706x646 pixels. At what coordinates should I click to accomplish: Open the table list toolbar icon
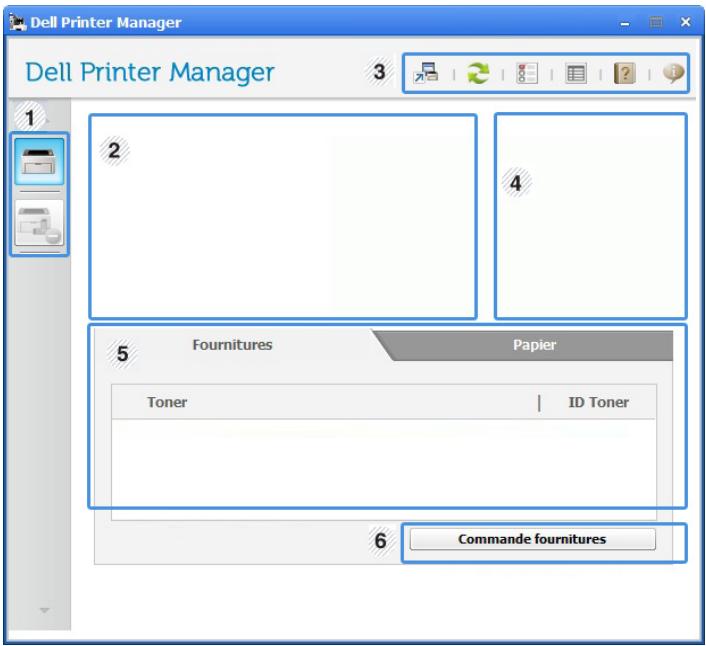click(576, 74)
